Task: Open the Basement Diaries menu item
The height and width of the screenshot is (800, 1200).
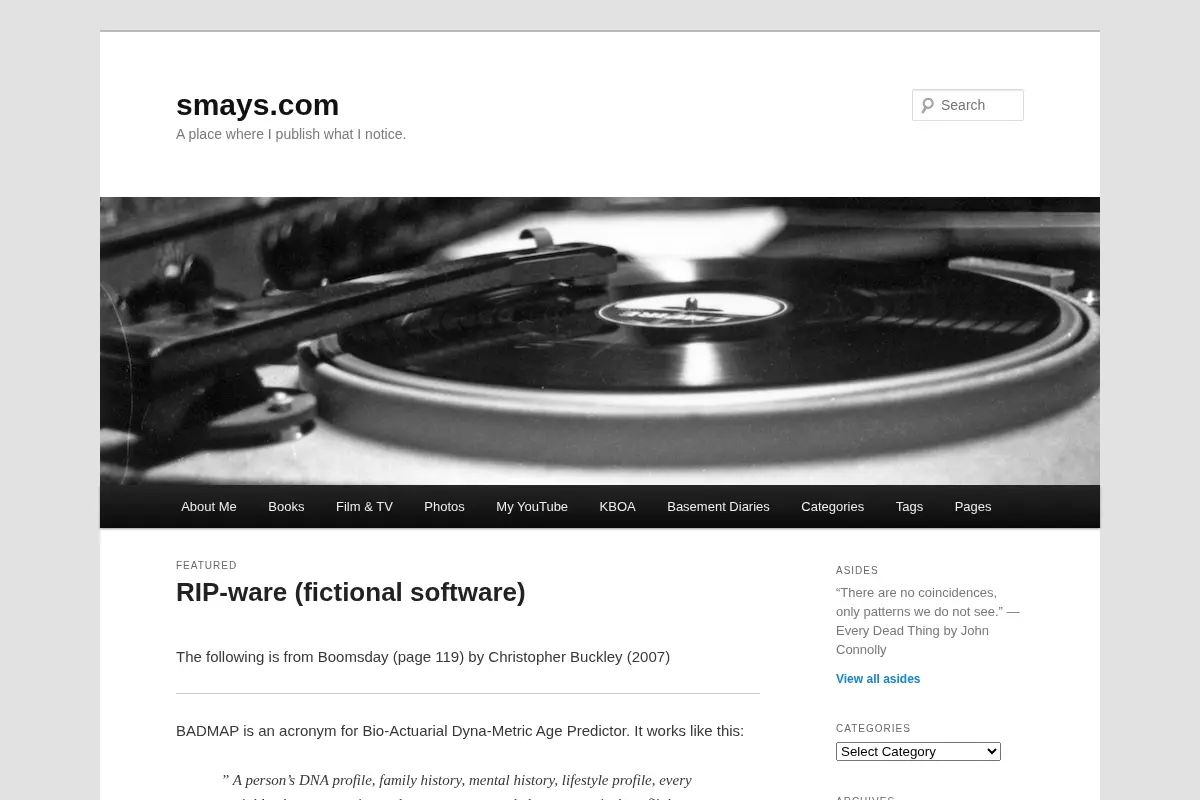Action: [718, 507]
